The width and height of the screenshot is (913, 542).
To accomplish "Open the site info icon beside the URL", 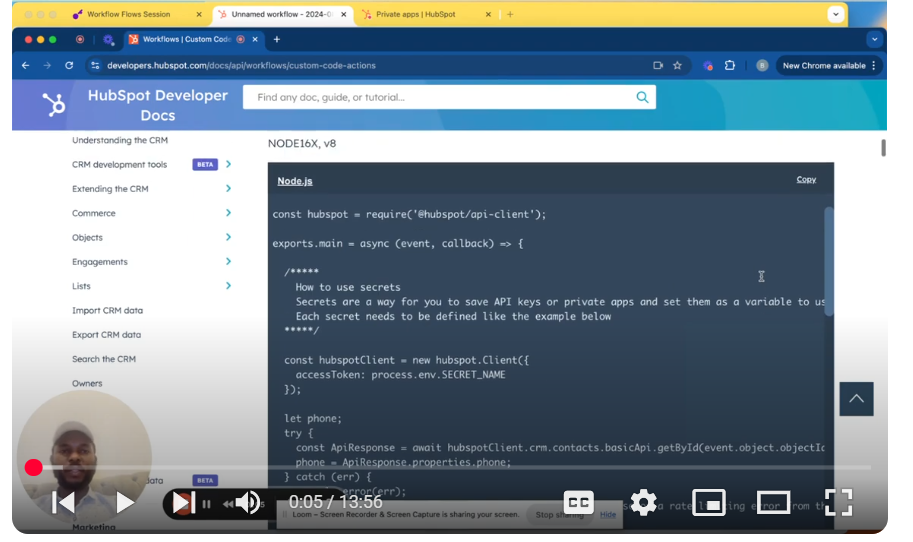I will (95, 66).
